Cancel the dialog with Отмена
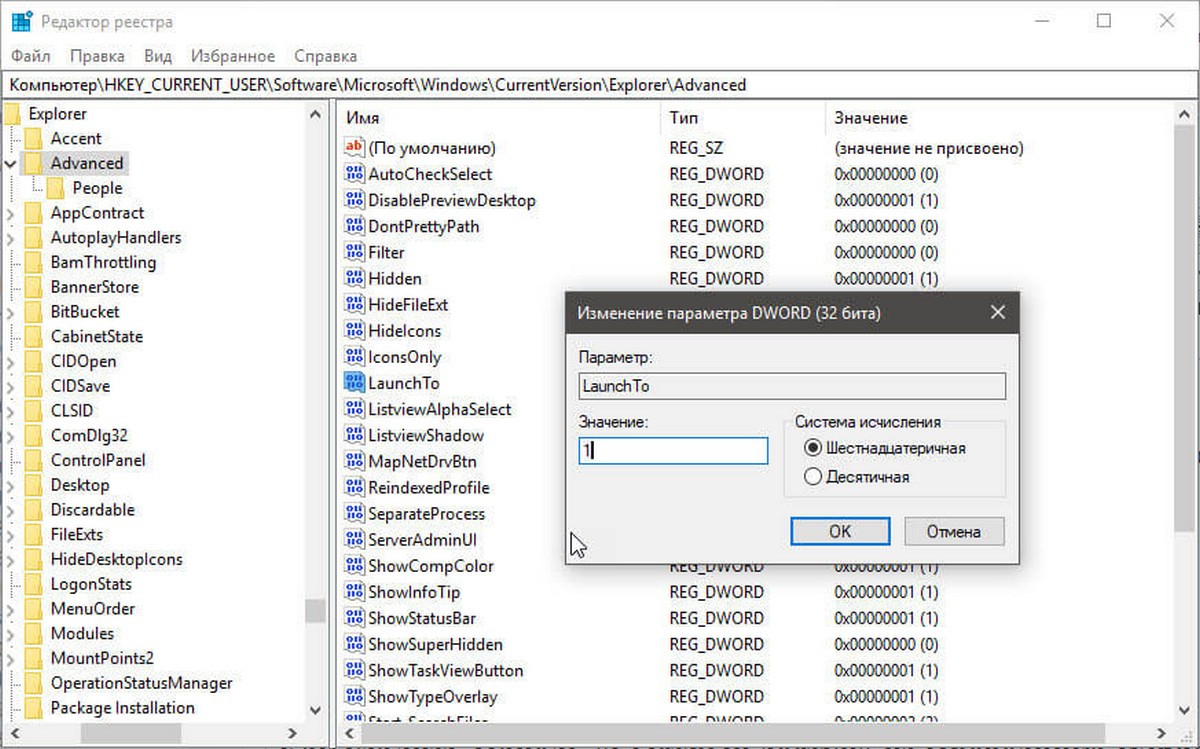1200x749 pixels. (x=954, y=531)
